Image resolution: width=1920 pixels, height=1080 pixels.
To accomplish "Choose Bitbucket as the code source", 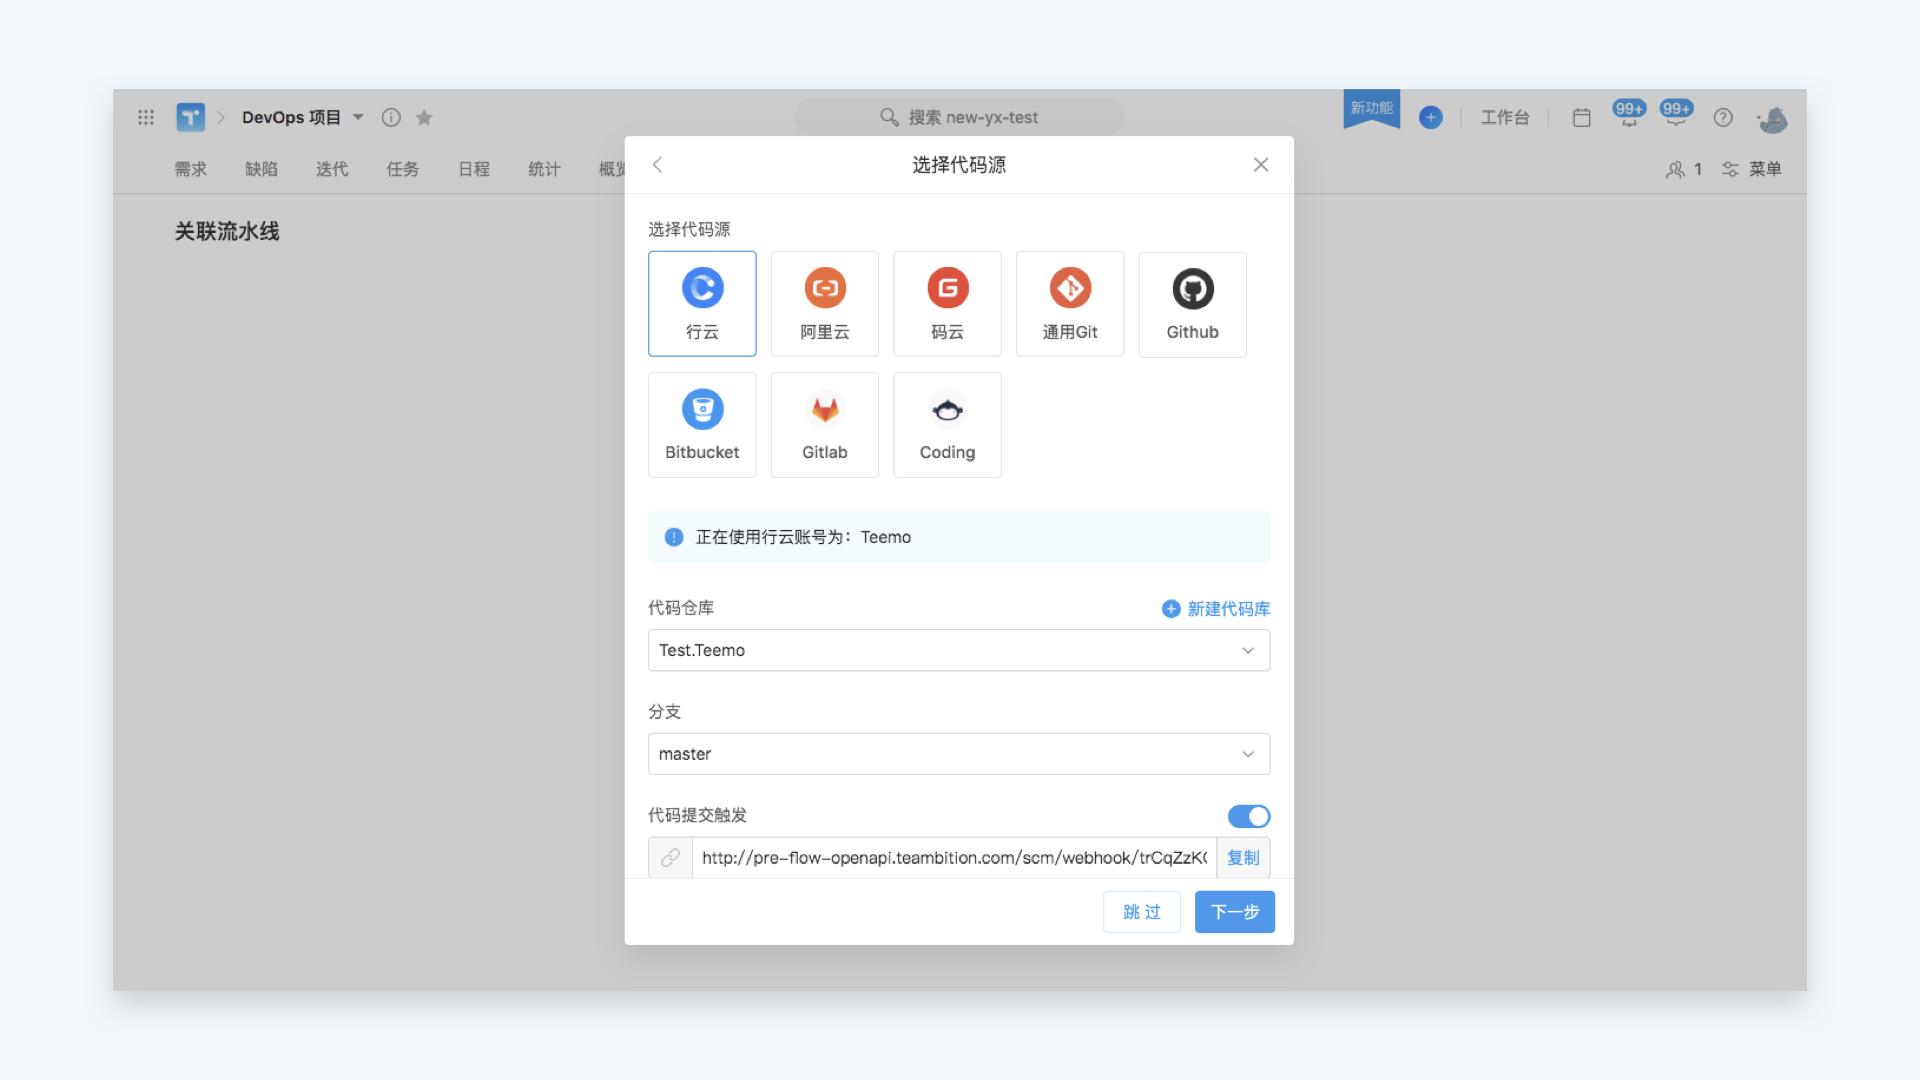I will [x=702, y=425].
